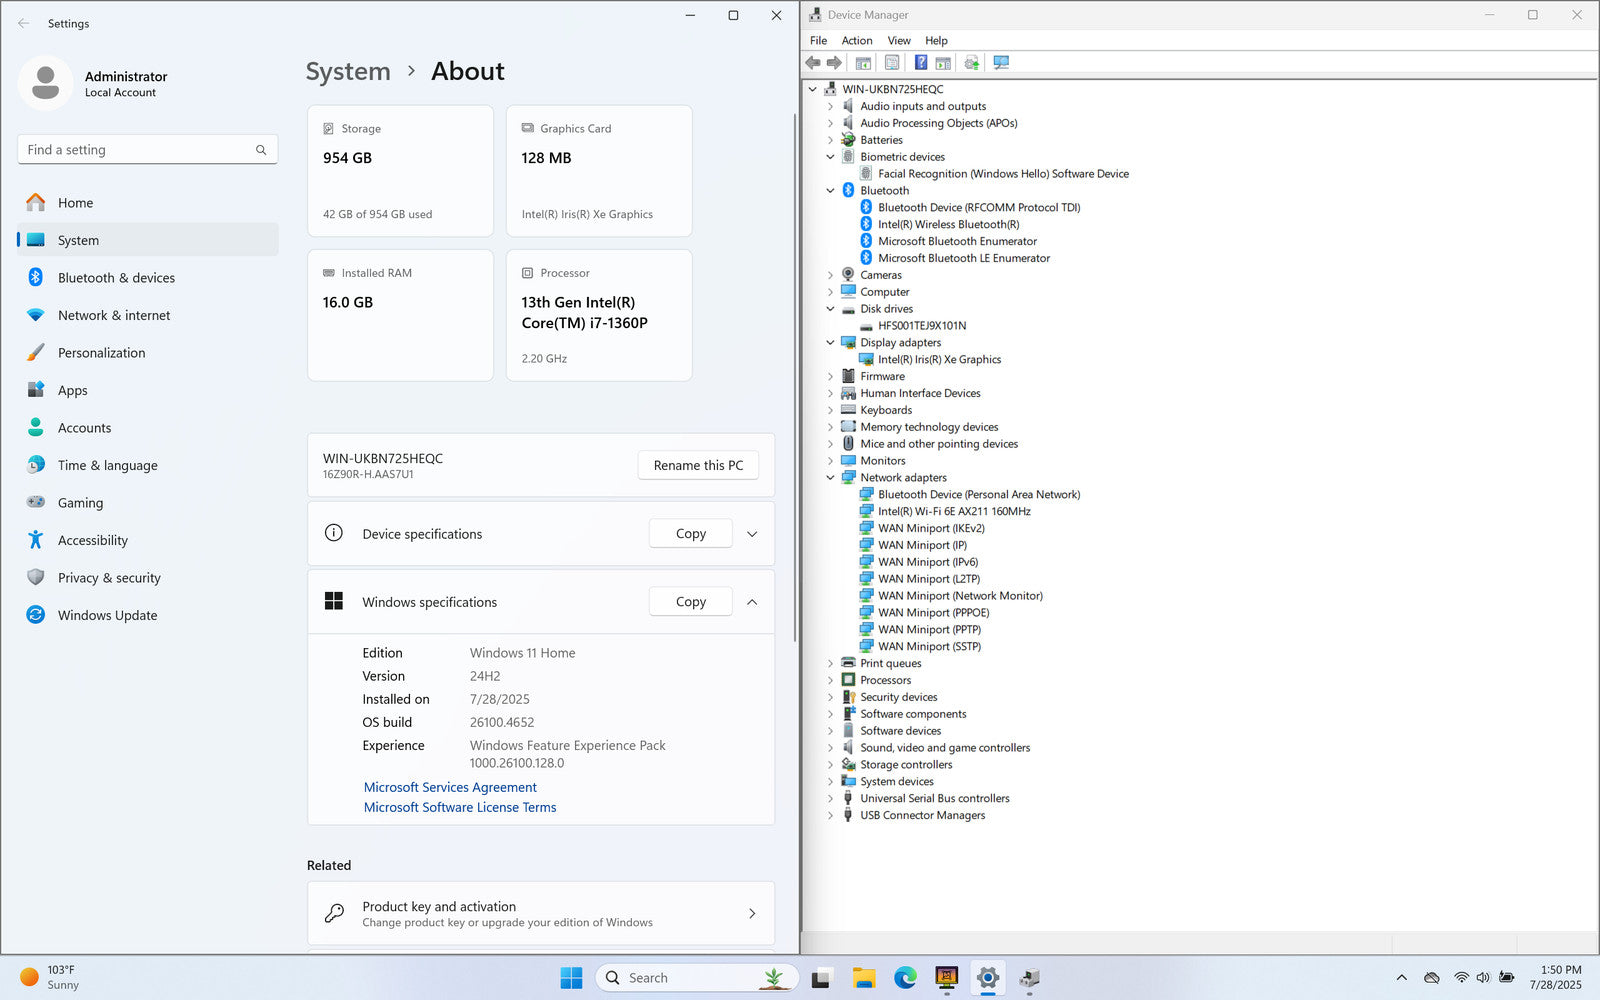Screen dimensions: 1600x1000
Task: Click the Update device driver toolbar icon
Action: [971, 63]
